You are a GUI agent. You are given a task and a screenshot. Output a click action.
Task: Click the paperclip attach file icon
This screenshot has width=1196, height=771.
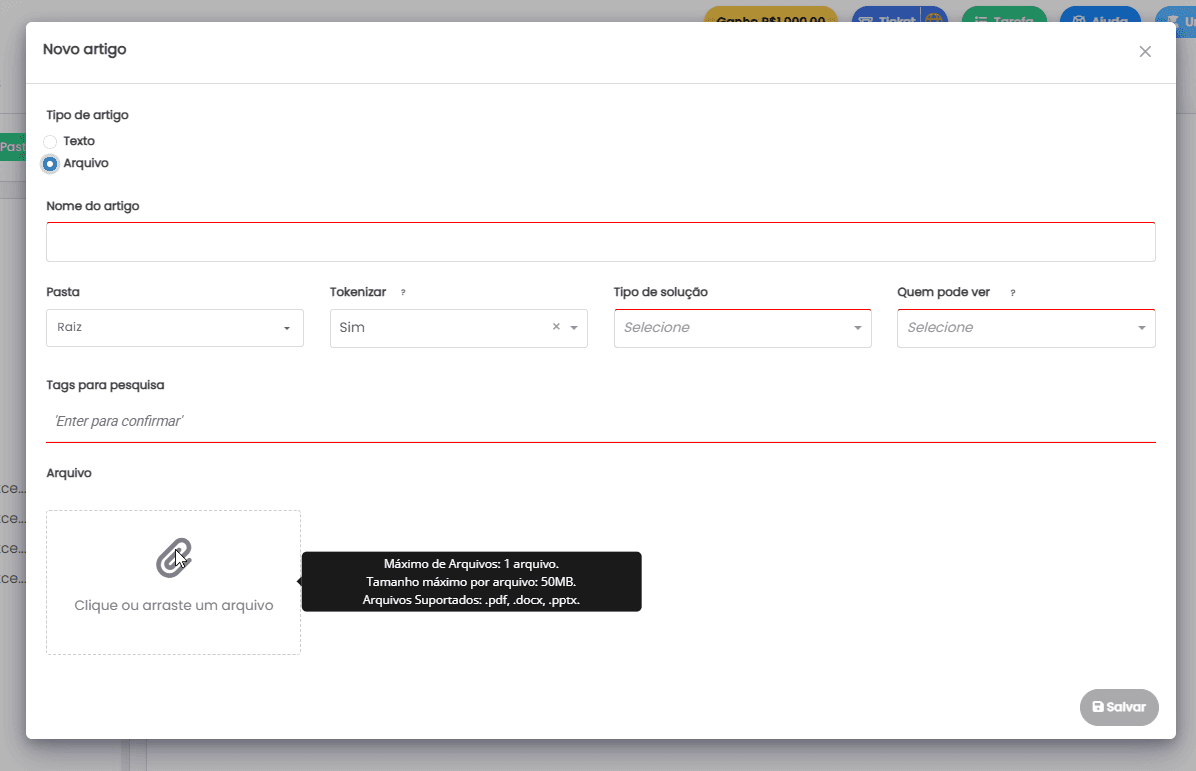point(174,558)
